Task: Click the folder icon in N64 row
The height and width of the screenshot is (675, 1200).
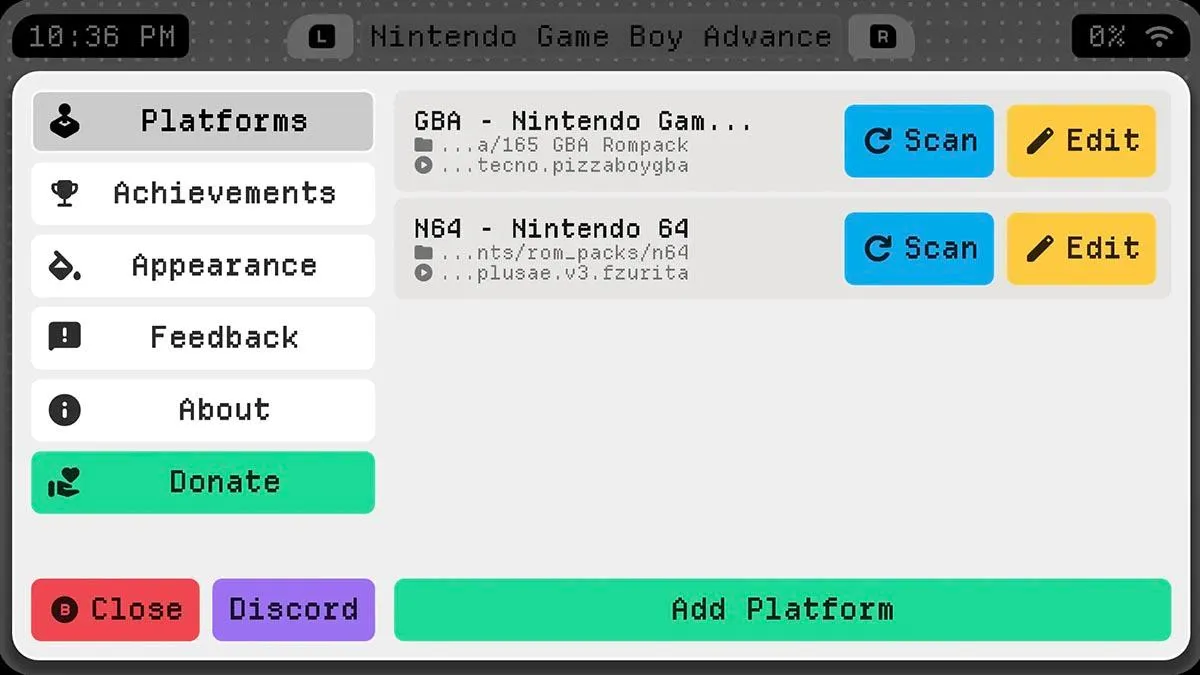Action: coord(424,253)
